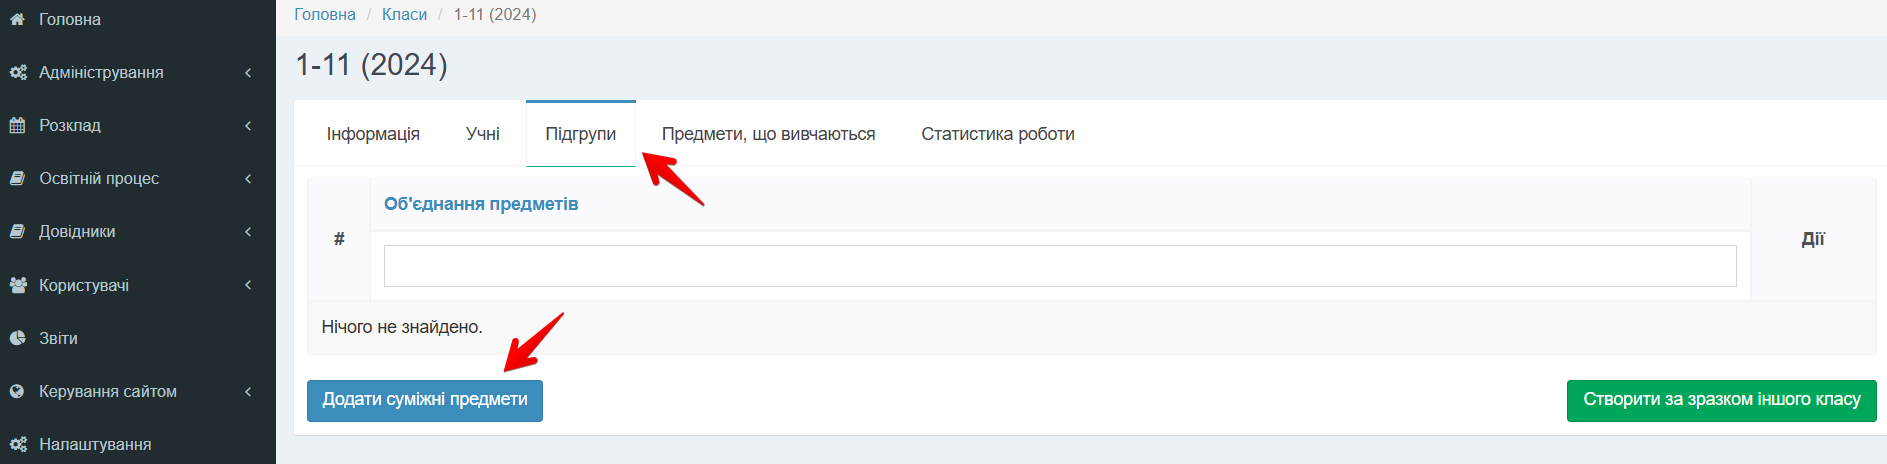The width and height of the screenshot is (1887, 464).
Task: Click Створити за зразком іншого класу button
Action: point(1721,400)
